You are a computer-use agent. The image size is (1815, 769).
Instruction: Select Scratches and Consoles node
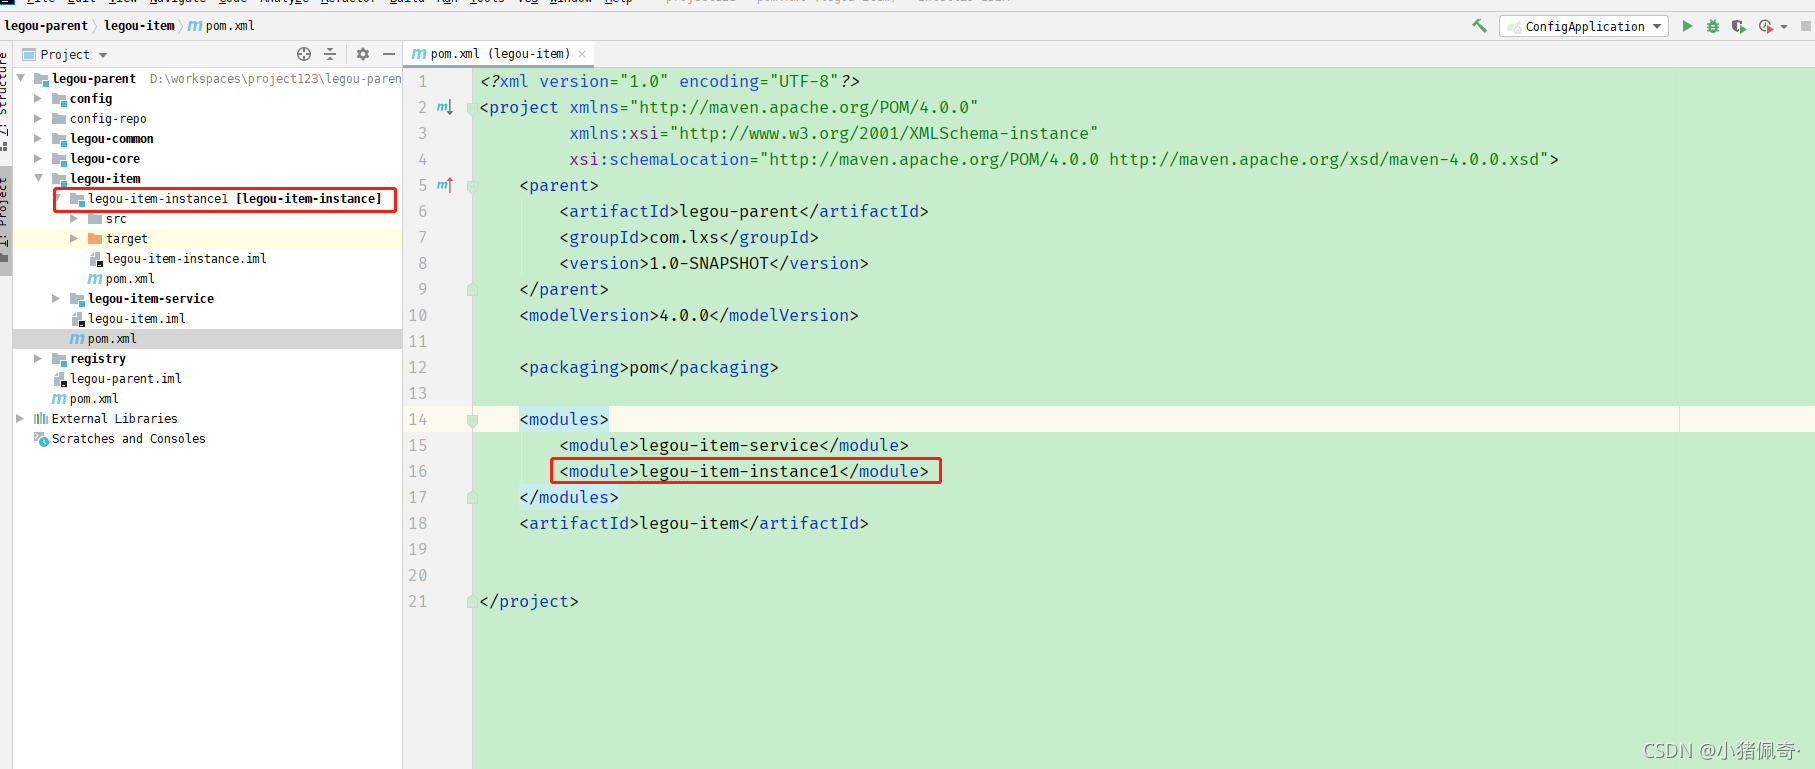[129, 438]
